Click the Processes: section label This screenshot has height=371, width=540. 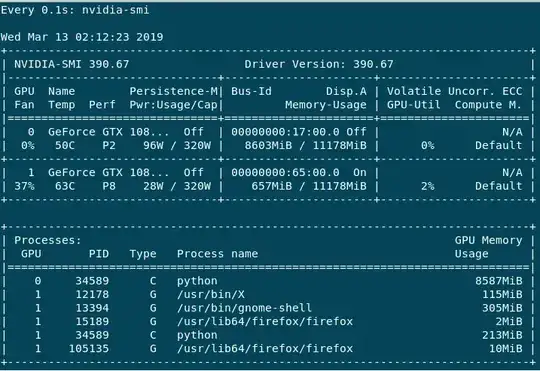[48, 240]
